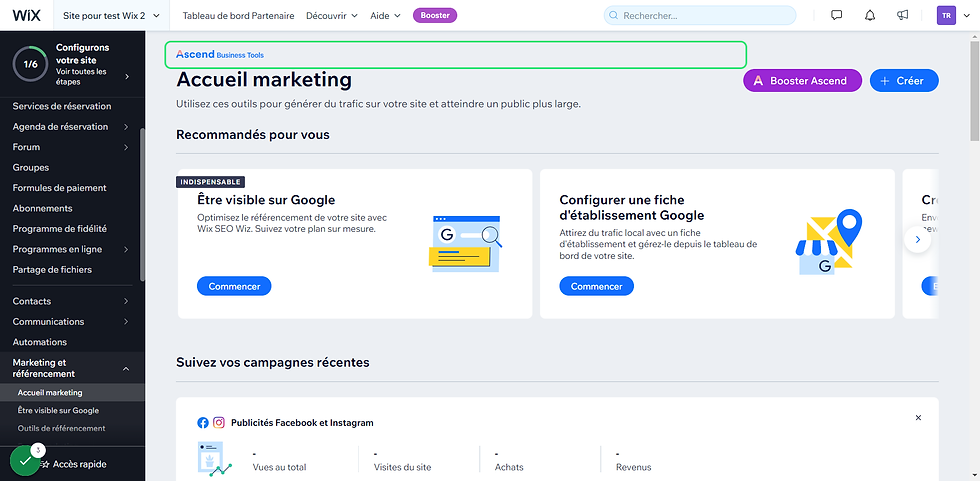Open Programme de fidélité

pos(59,229)
